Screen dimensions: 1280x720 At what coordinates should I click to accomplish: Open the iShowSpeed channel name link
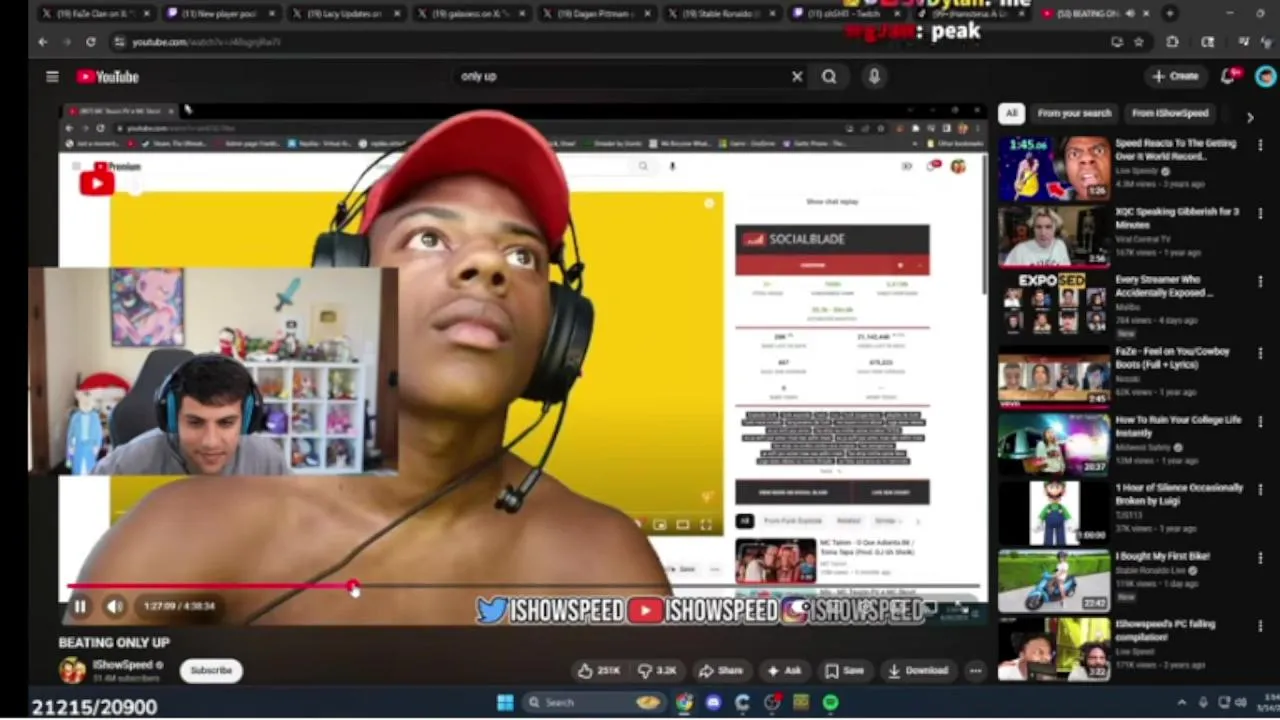122,664
